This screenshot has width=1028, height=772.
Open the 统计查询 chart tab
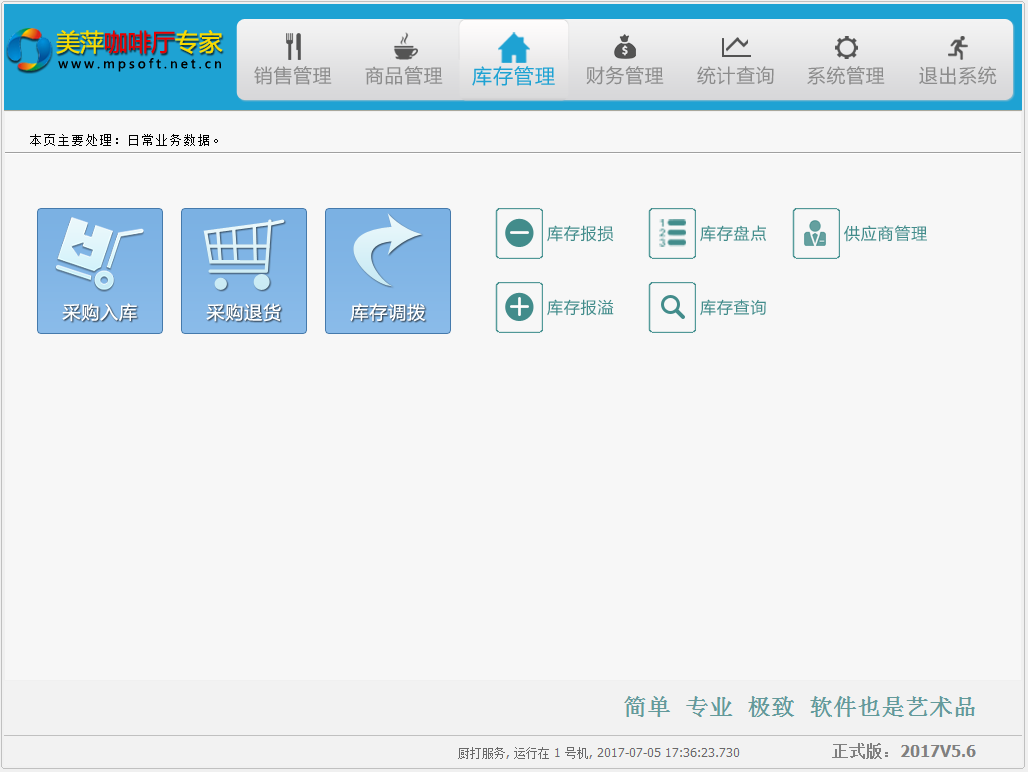coord(735,61)
